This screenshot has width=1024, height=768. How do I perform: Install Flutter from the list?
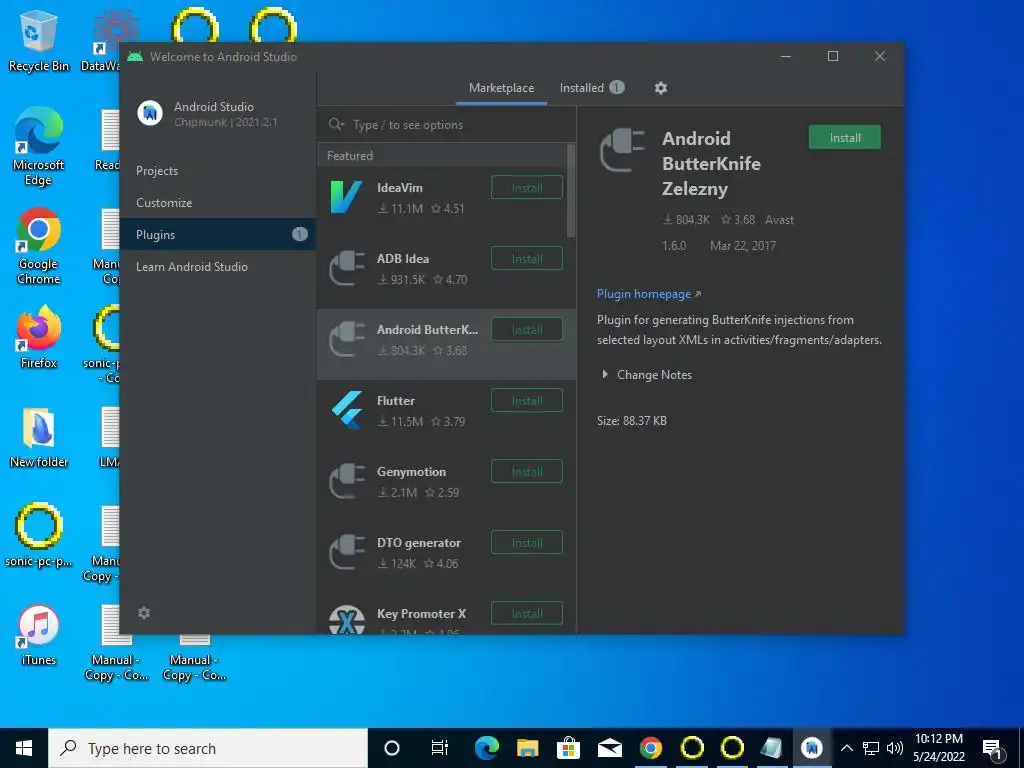(527, 400)
